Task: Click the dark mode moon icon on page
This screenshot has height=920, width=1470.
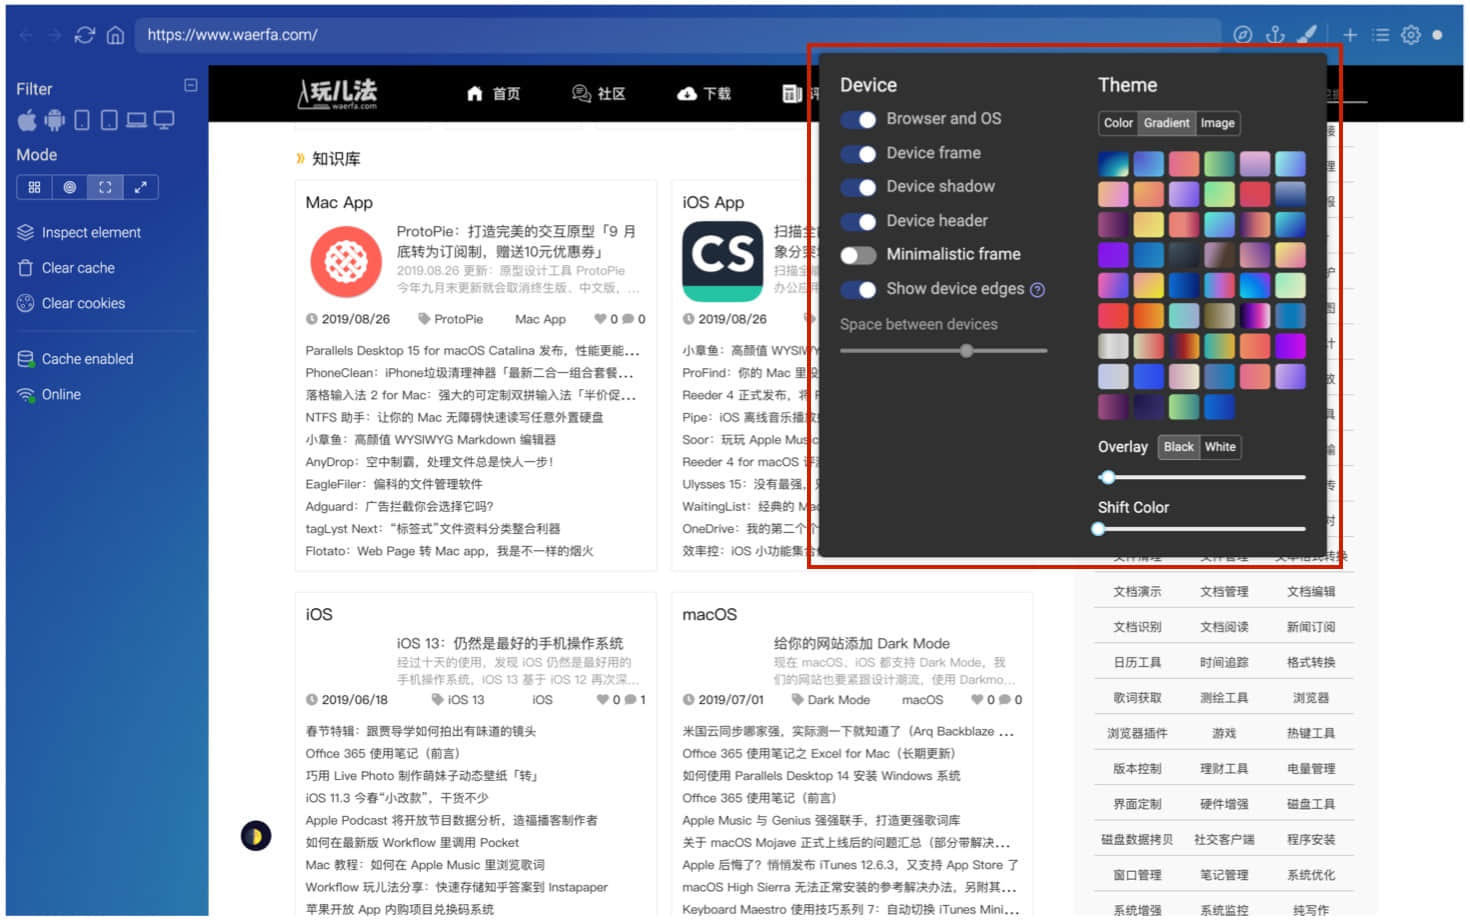Action: pos(256,836)
